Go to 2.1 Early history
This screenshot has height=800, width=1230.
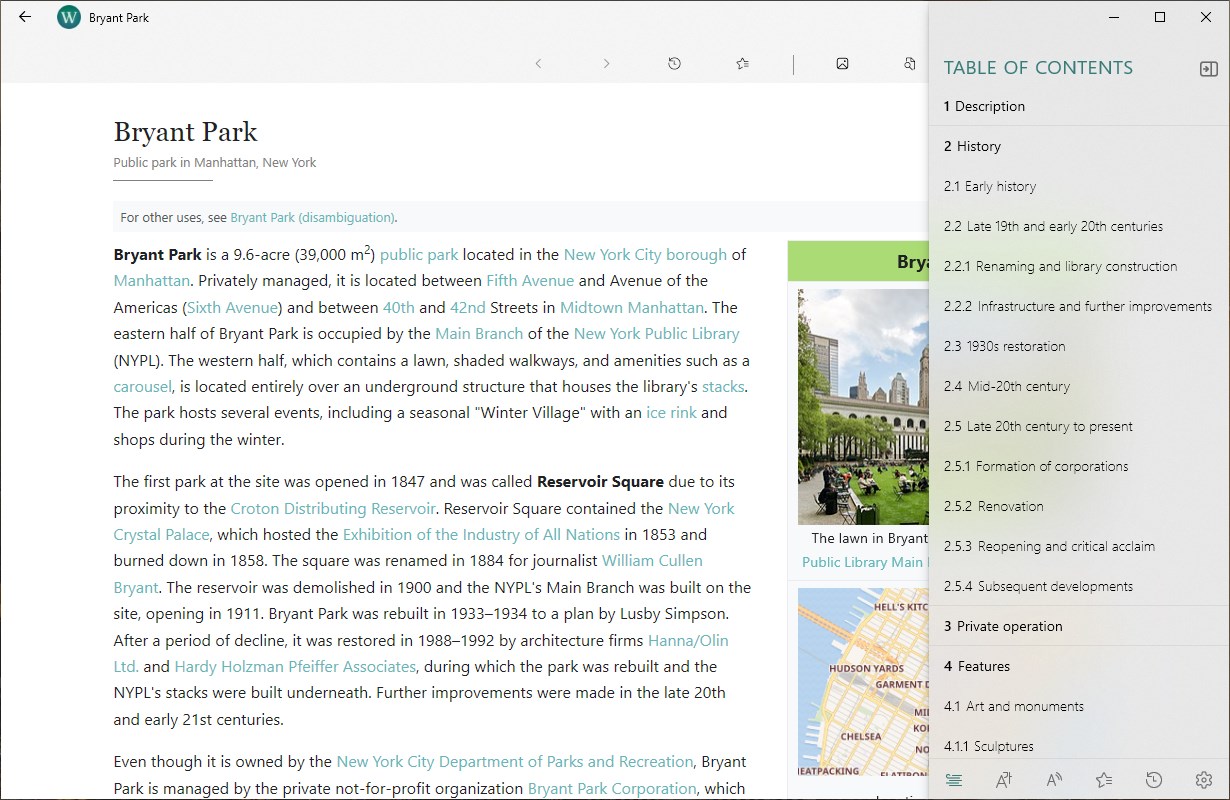click(x=1079, y=186)
